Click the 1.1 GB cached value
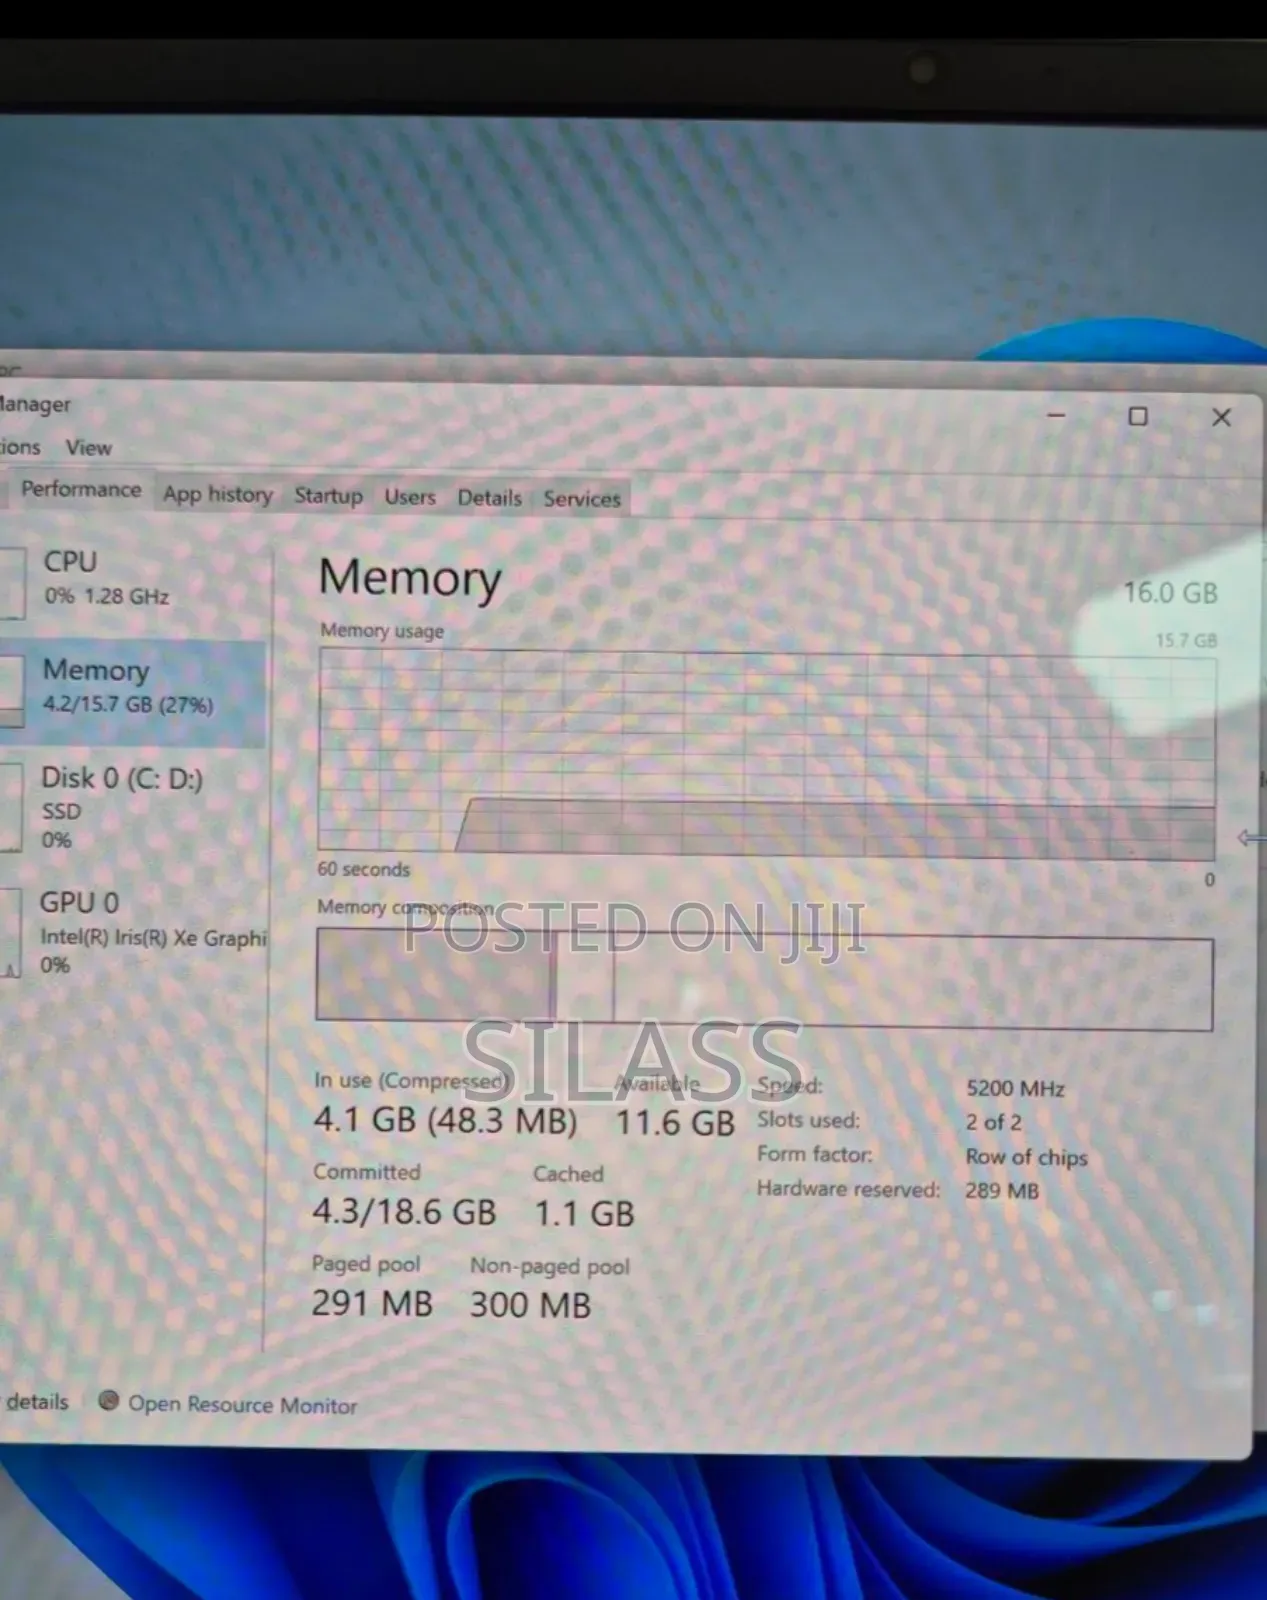 click(584, 1214)
